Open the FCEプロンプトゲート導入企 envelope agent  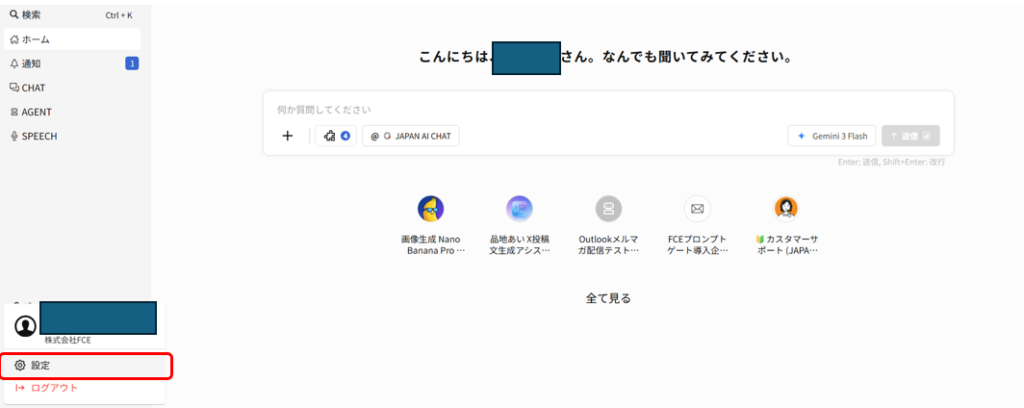tap(697, 226)
